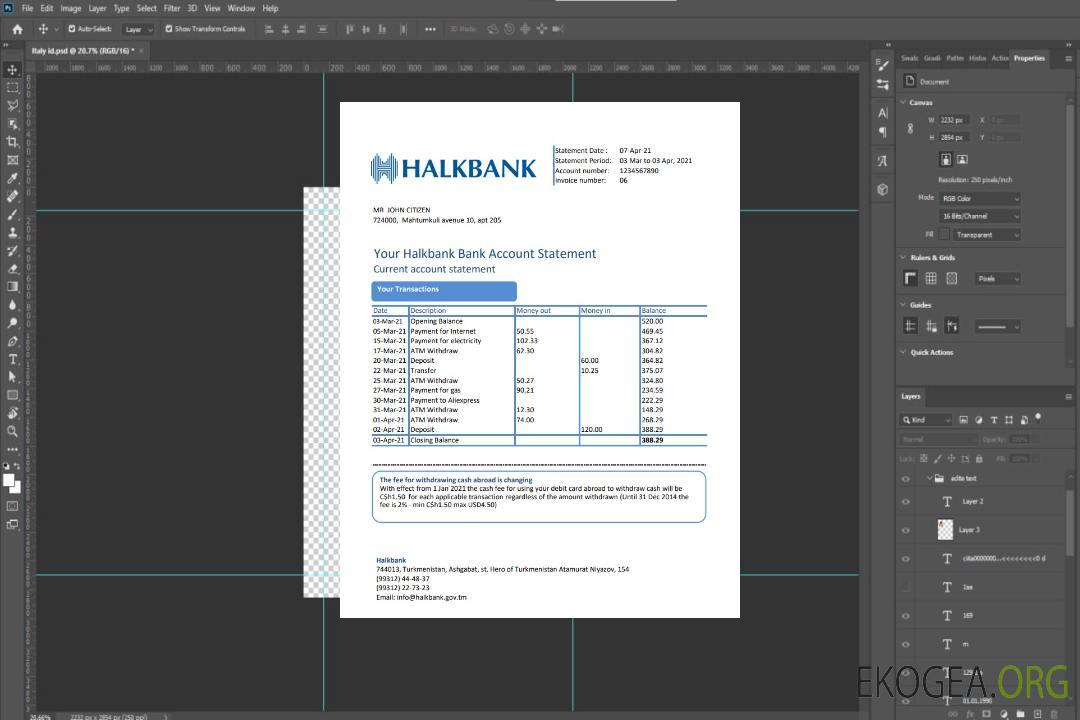Select the Lasso tool
1080x720 pixels.
(12, 105)
